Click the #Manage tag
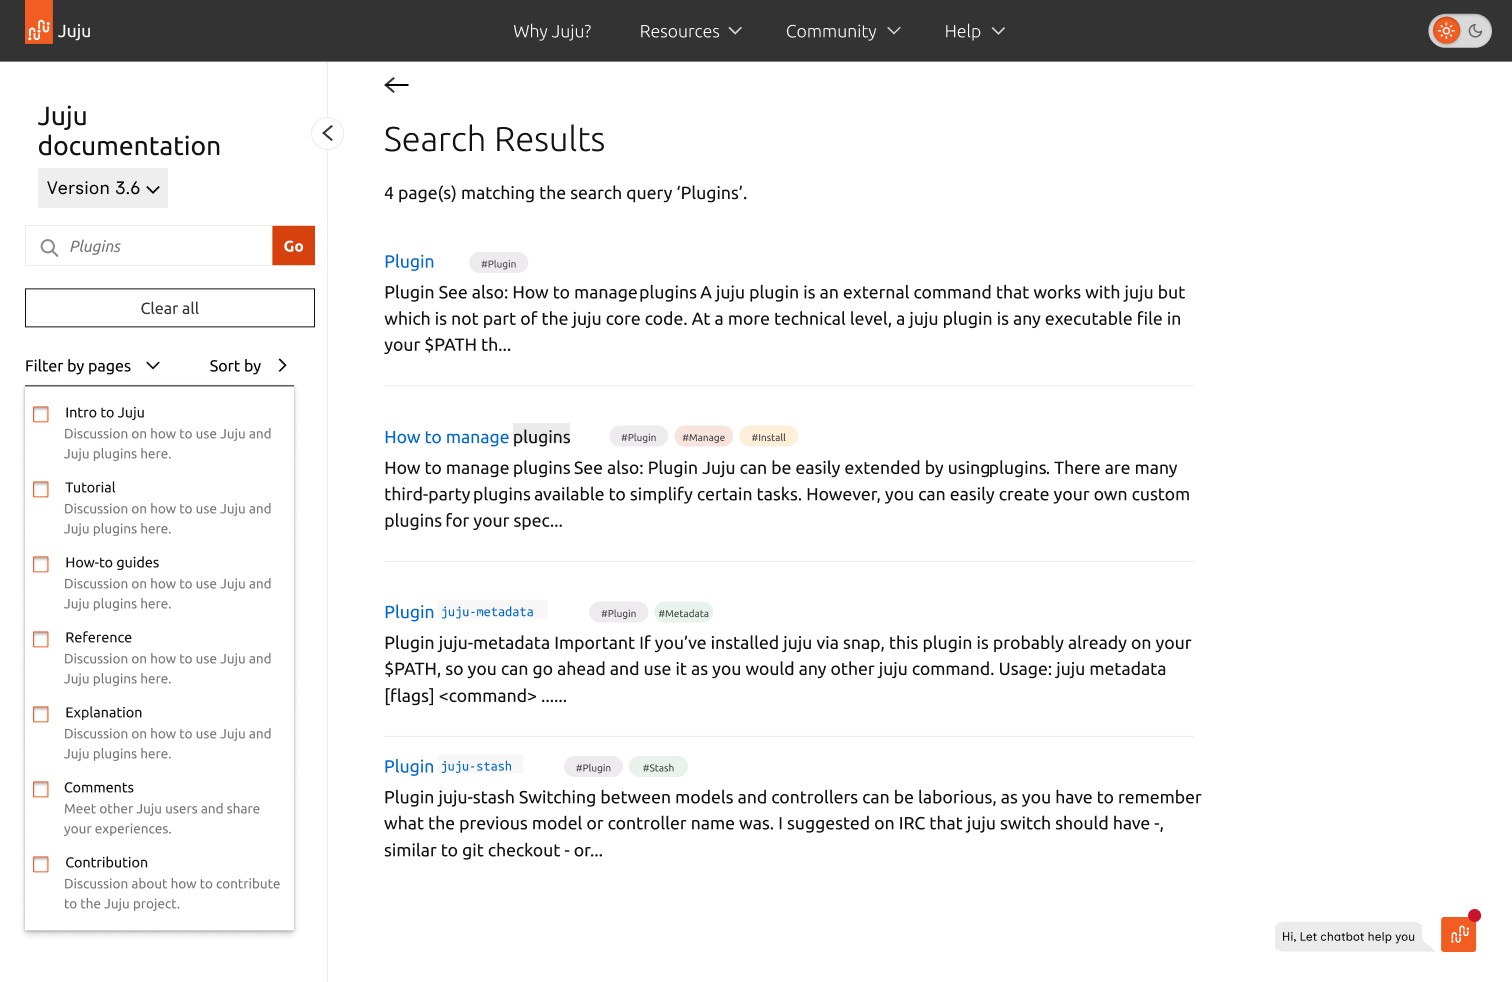Viewport: 1512px width, 982px height. 703,437
